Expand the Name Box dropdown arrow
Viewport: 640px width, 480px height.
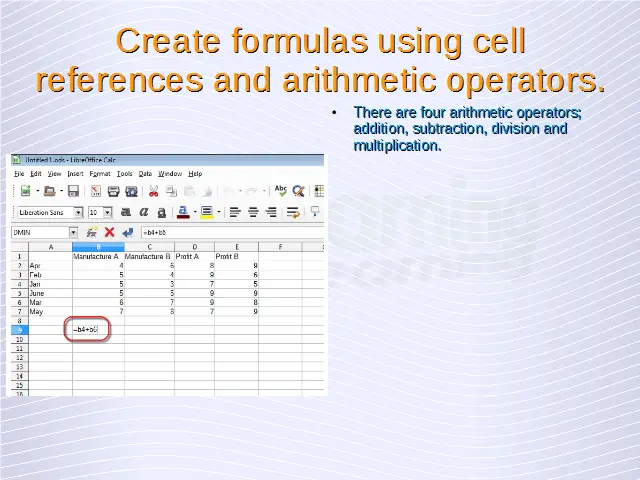[x=73, y=232]
